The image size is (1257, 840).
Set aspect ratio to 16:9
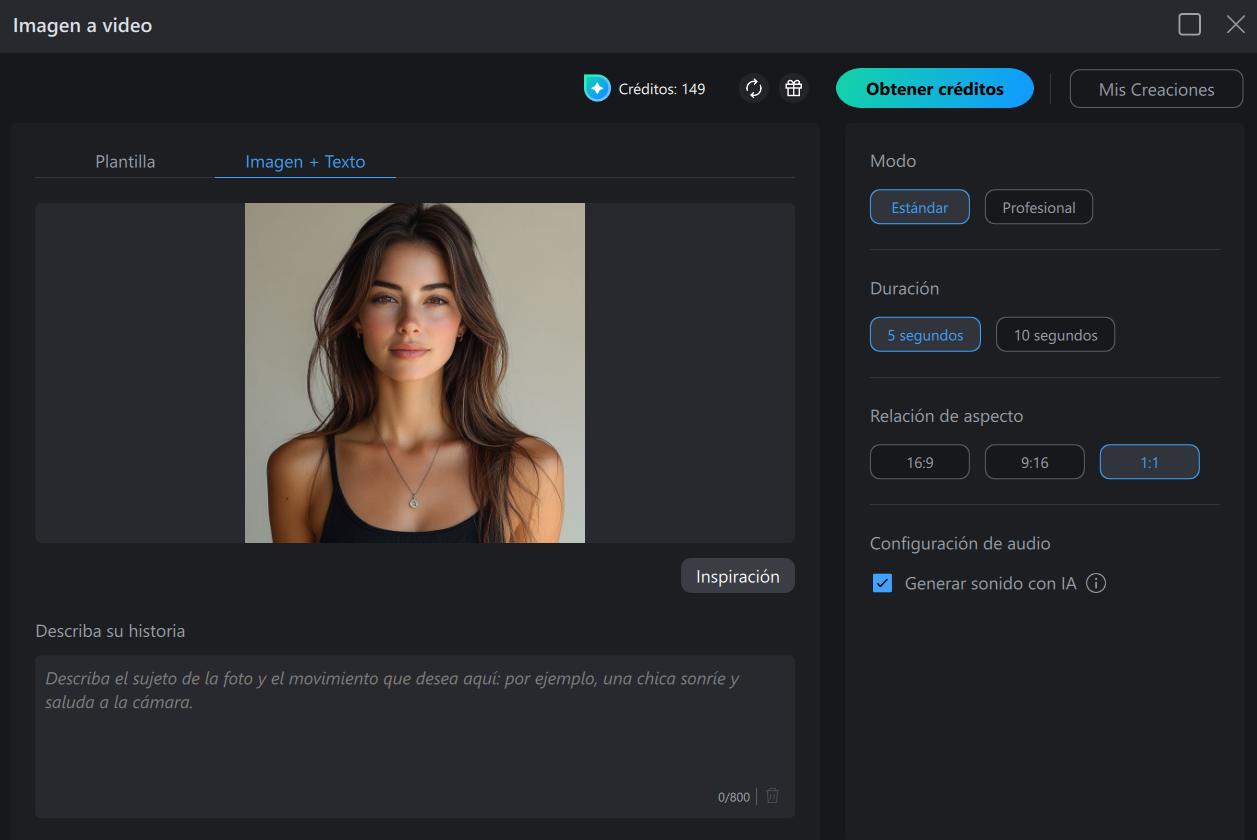pyautogui.click(x=919, y=461)
